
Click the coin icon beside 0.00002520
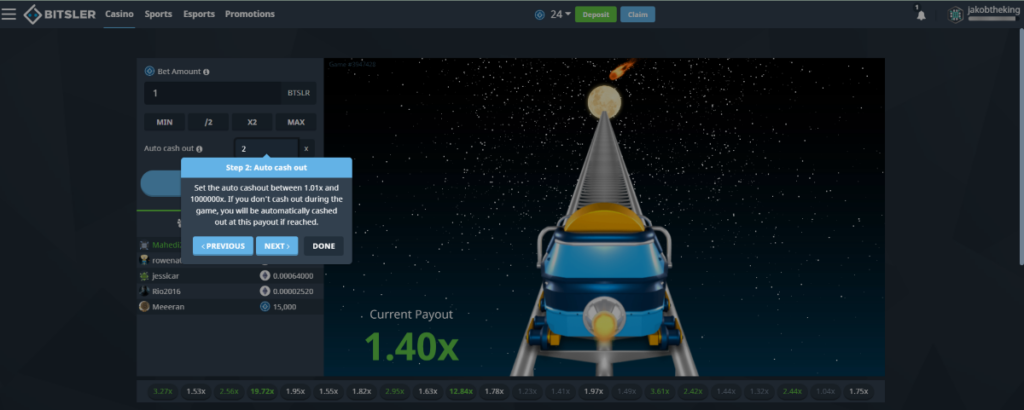264,291
